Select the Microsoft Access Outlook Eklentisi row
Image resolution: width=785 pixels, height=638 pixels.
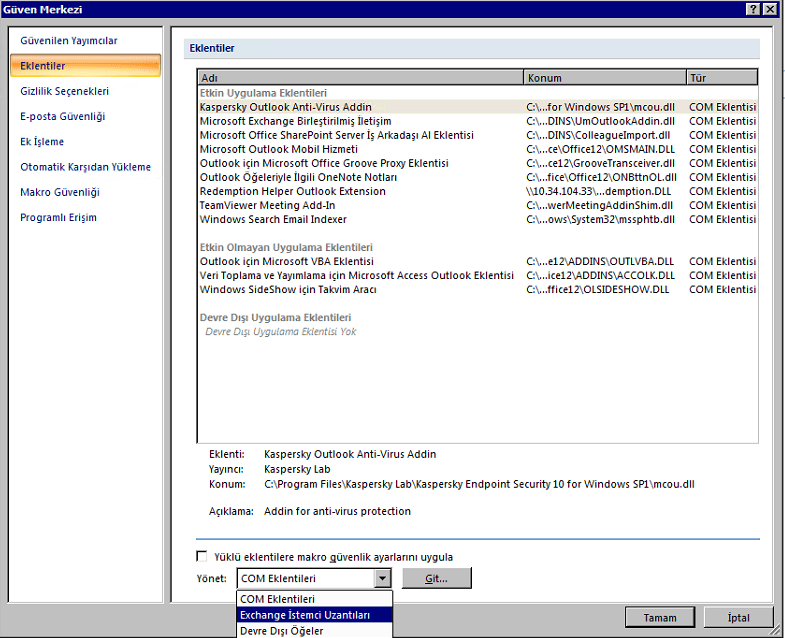click(x=478, y=275)
